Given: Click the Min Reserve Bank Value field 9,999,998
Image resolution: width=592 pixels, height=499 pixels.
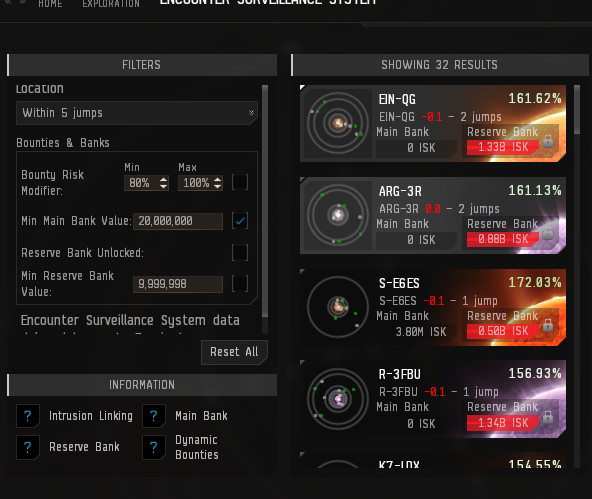Looking at the screenshot, I should [x=178, y=284].
